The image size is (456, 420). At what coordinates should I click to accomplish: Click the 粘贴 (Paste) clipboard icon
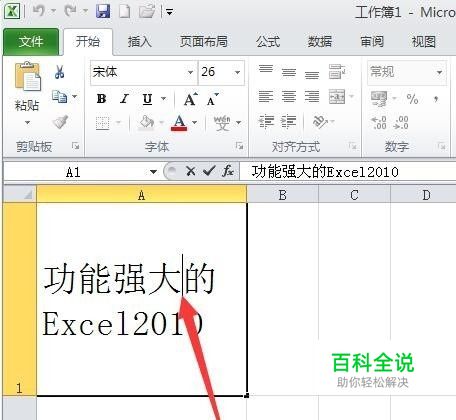pos(27,77)
